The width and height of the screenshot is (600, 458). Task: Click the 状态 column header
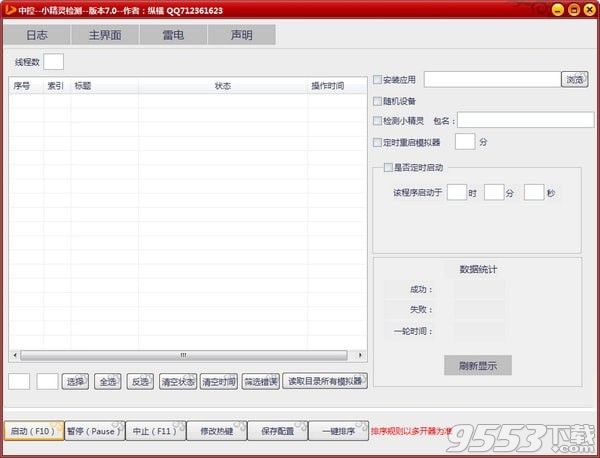pyautogui.click(x=223, y=86)
